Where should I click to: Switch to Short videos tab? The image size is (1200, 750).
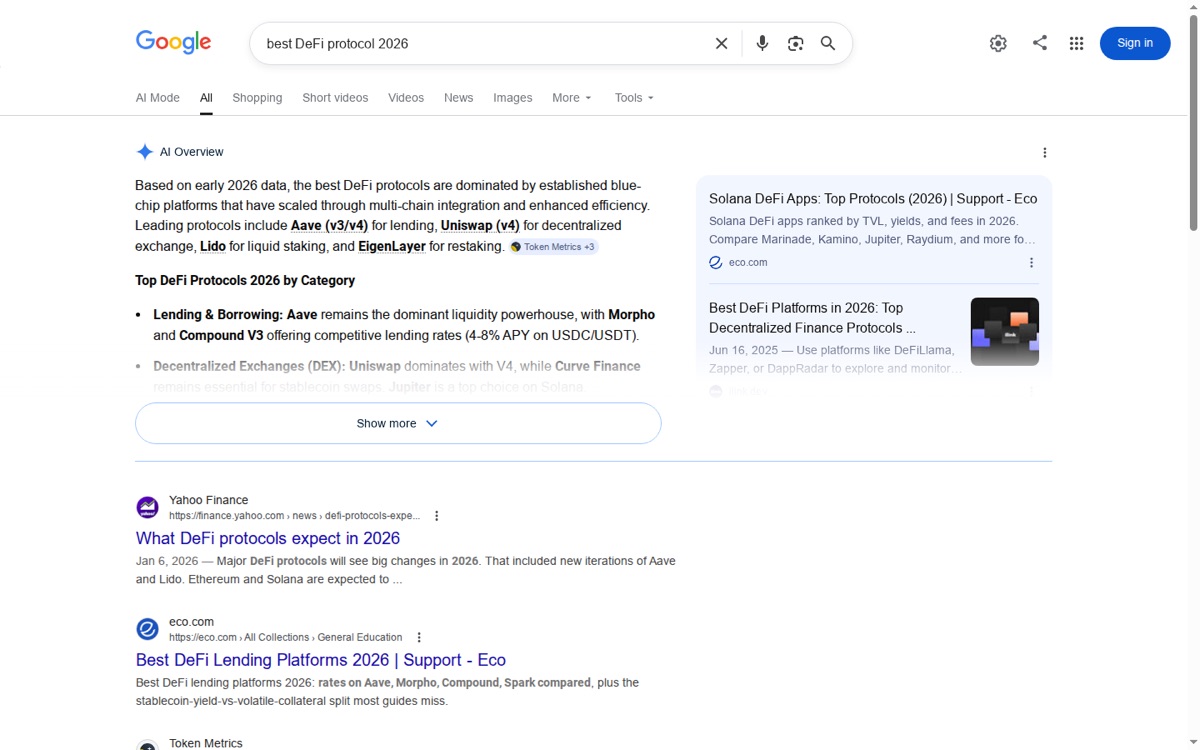[335, 98]
